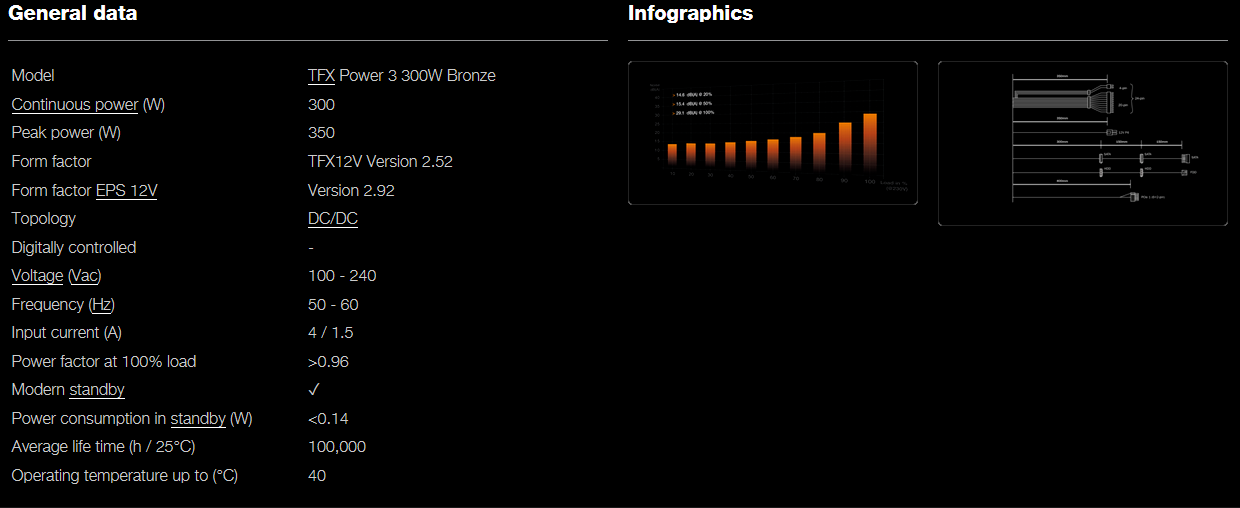The width and height of the screenshot is (1240, 508).
Task: Click the operating temperature value 40
Action: [317, 475]
